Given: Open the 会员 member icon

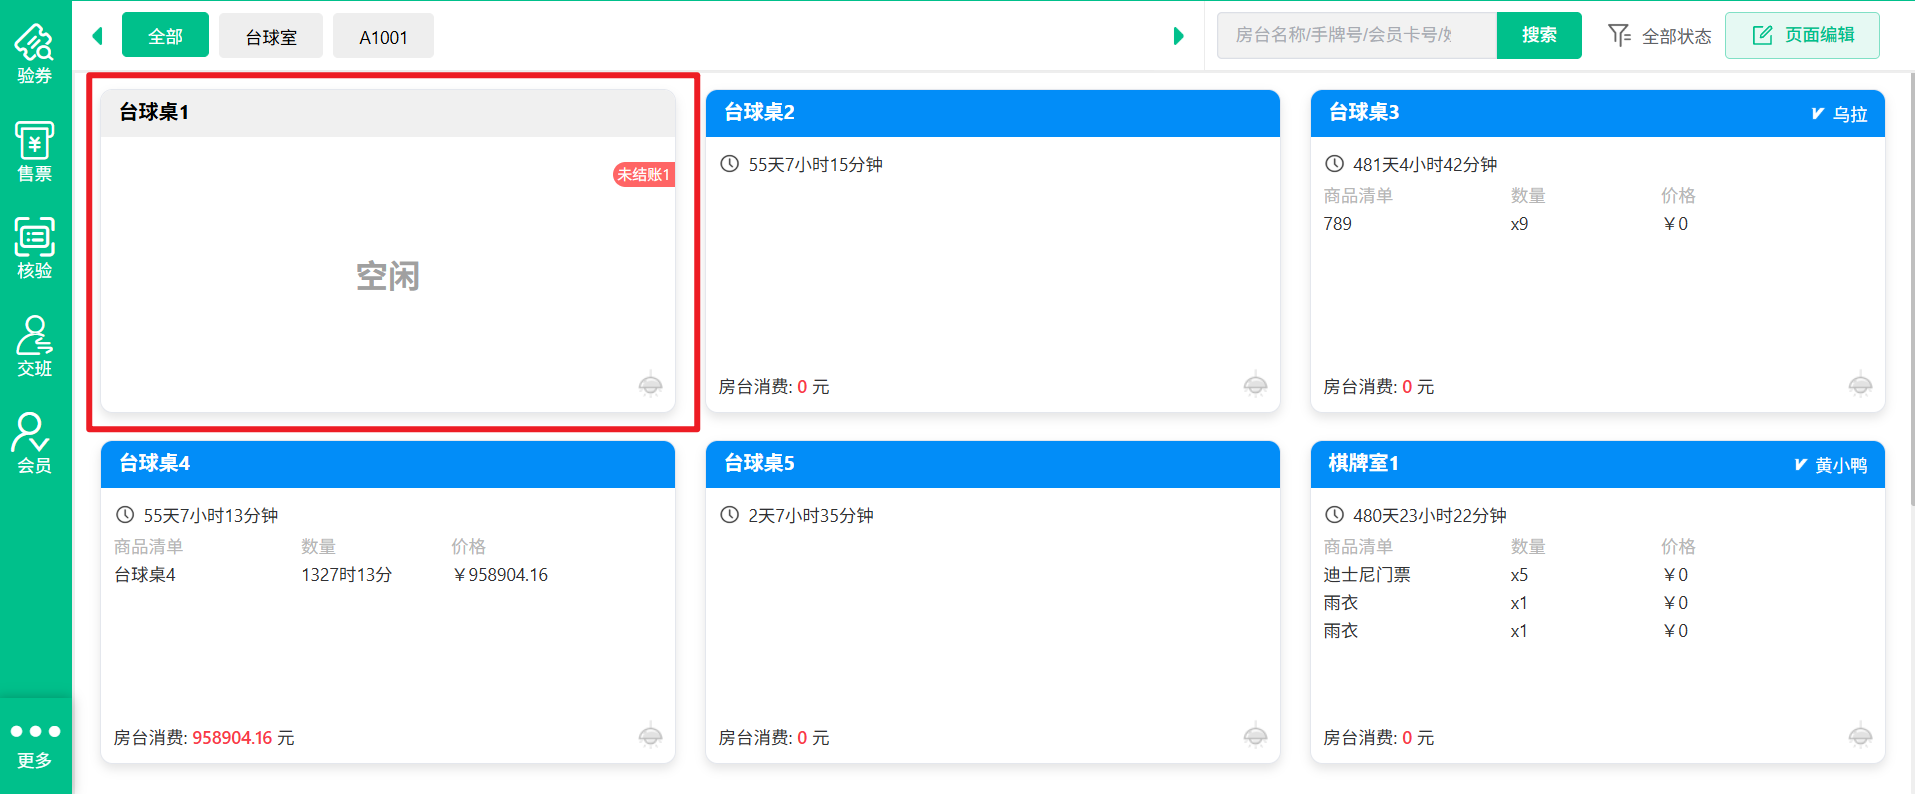Looking at the screenshot, I should 35,443.
